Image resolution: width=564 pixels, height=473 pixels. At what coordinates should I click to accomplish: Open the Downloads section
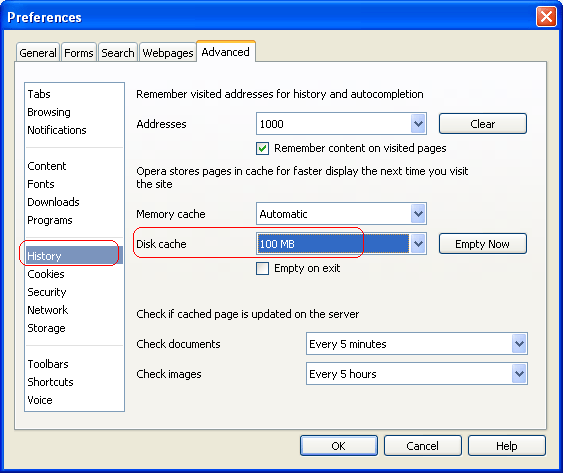coord(53,202)
